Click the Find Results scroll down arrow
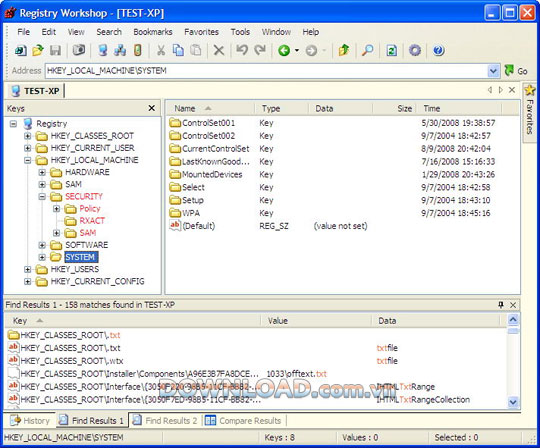 click(x=513, y=402)
